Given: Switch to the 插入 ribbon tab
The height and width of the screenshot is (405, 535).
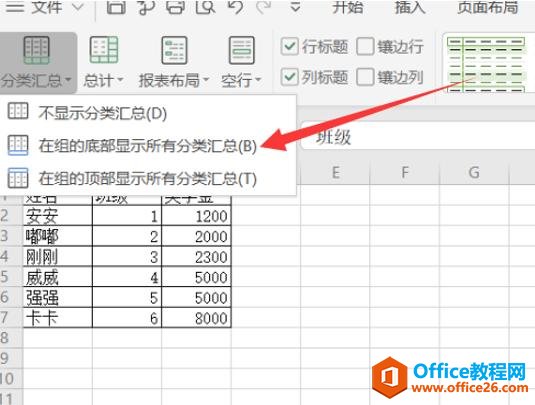Looking at the screenshot, I should 410,7.
